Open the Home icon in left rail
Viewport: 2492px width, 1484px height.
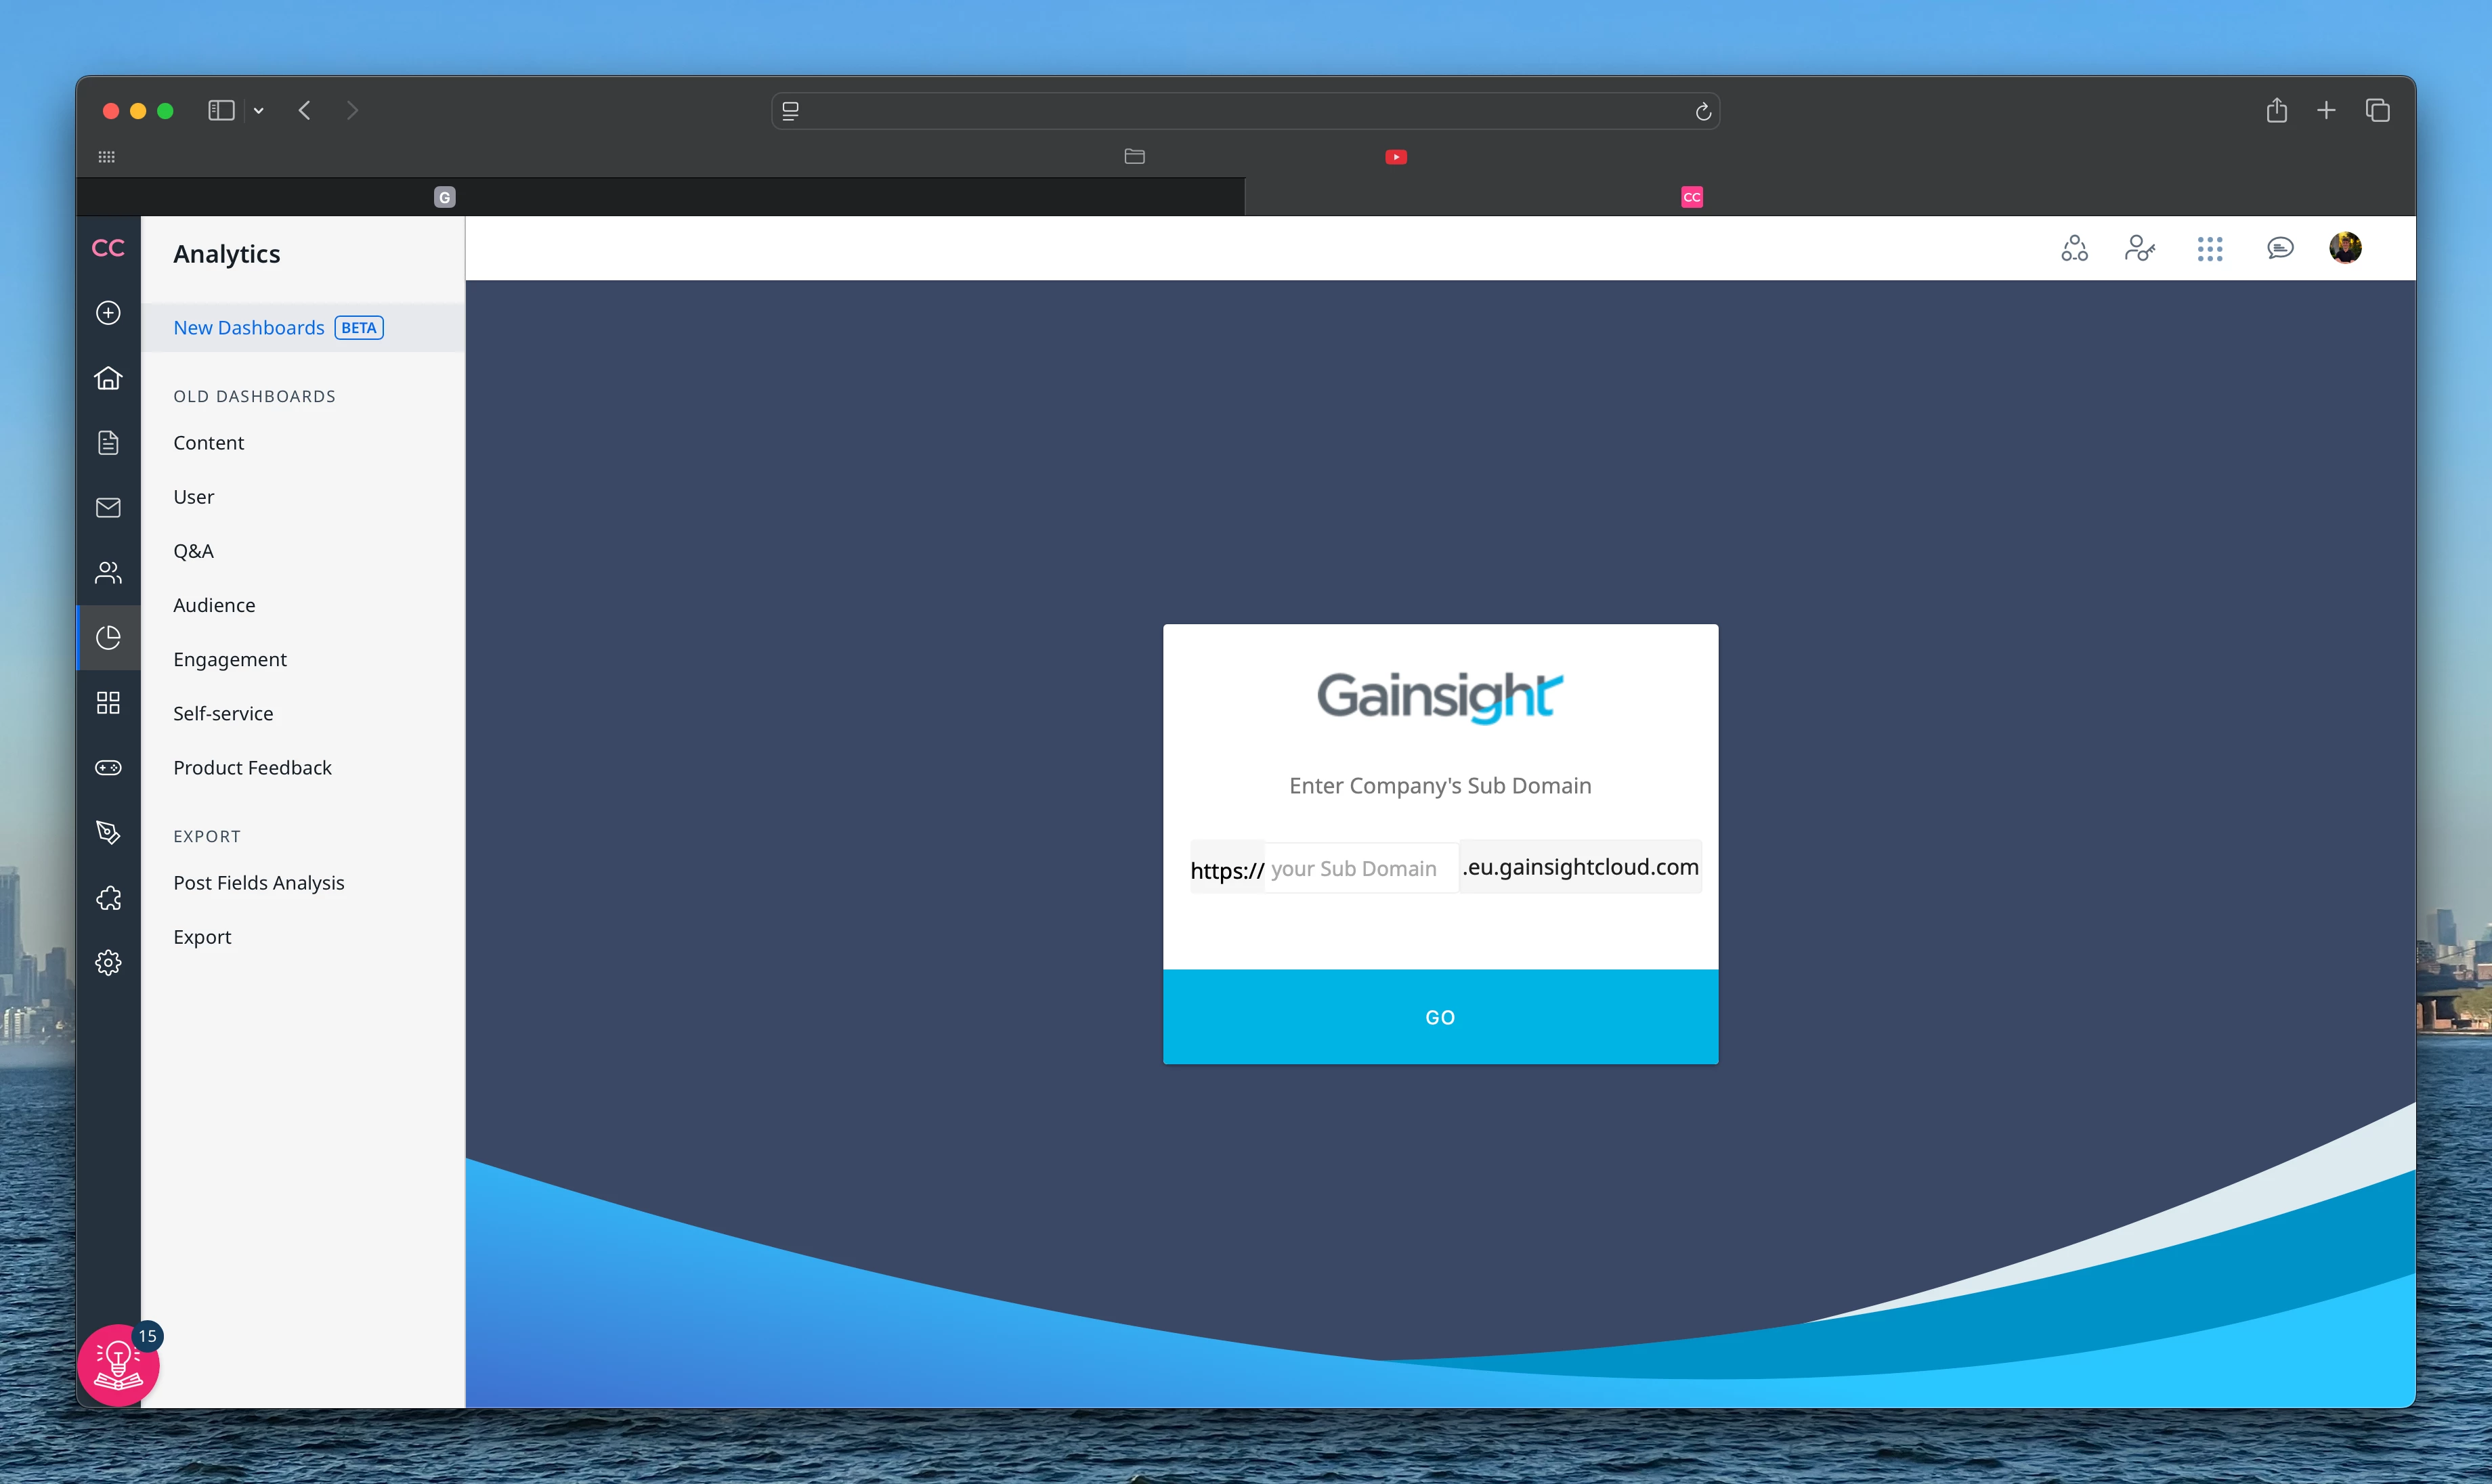pos(108,378)
